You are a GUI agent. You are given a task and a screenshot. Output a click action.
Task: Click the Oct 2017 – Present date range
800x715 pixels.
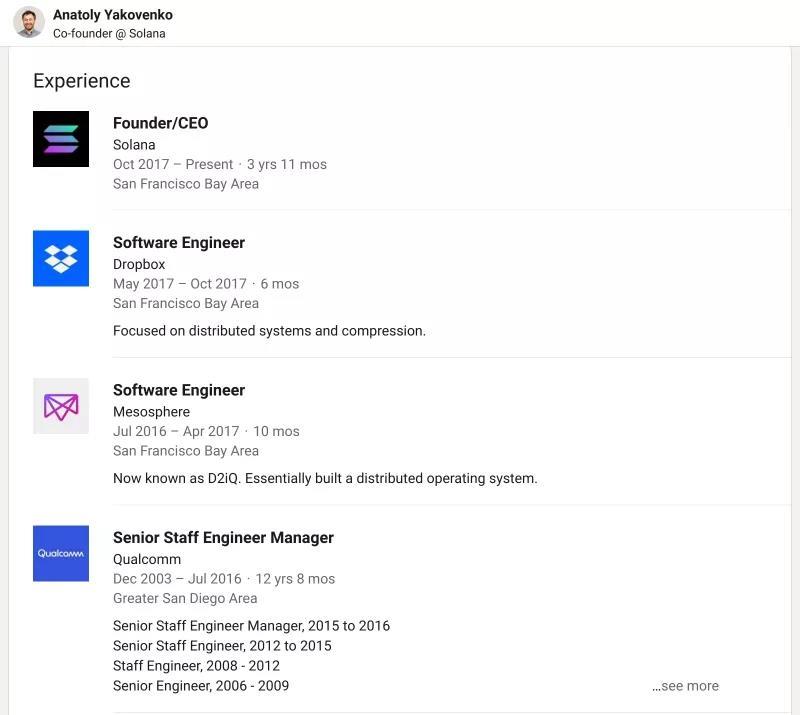172,164
